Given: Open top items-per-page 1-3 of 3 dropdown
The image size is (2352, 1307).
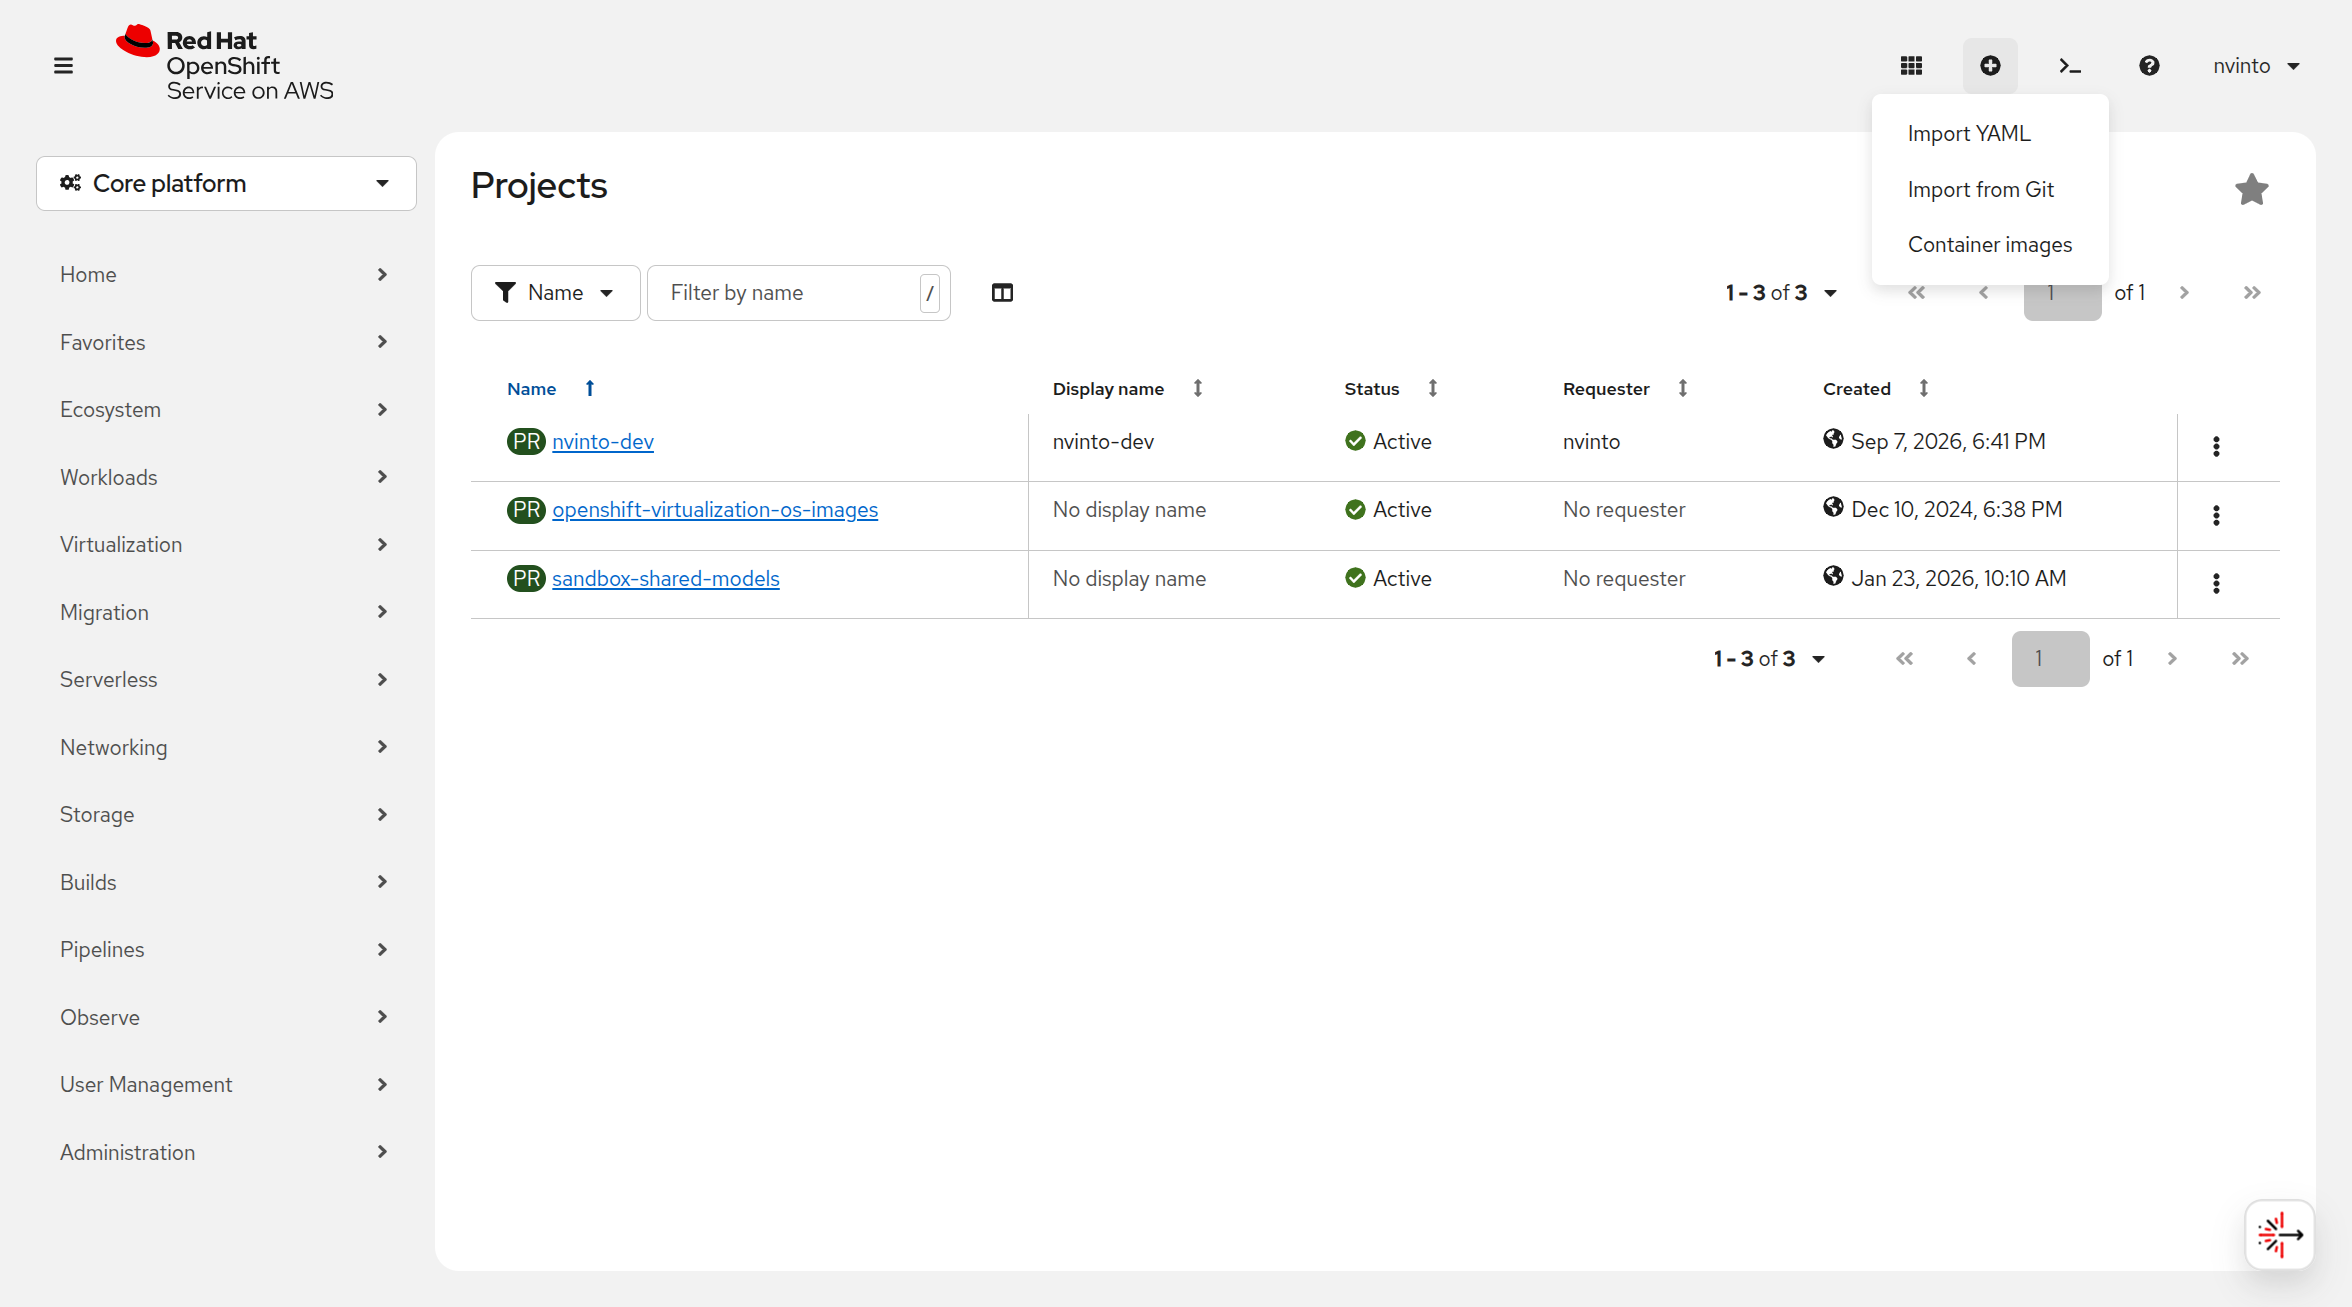Looking at the screenshot, I should point(1781,293).
